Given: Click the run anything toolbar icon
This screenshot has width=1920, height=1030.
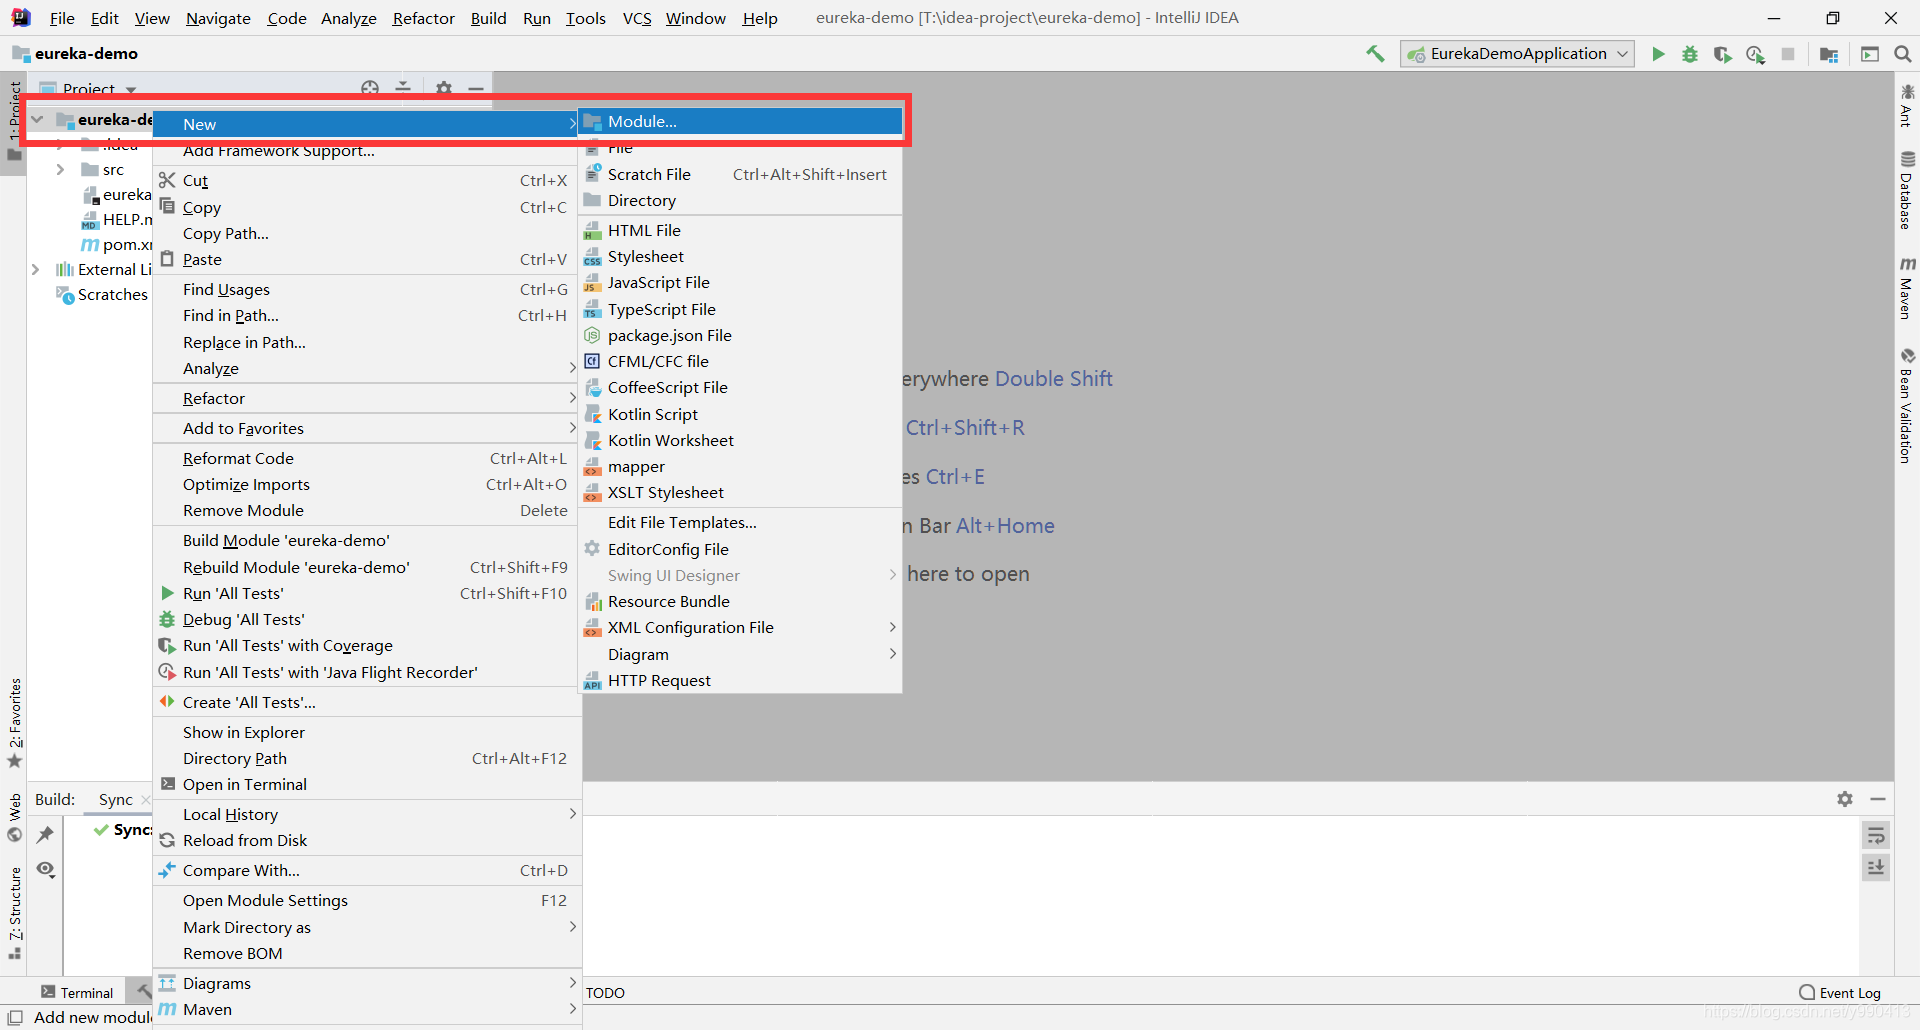Looking at the screenshot, I should (1870, 54).
